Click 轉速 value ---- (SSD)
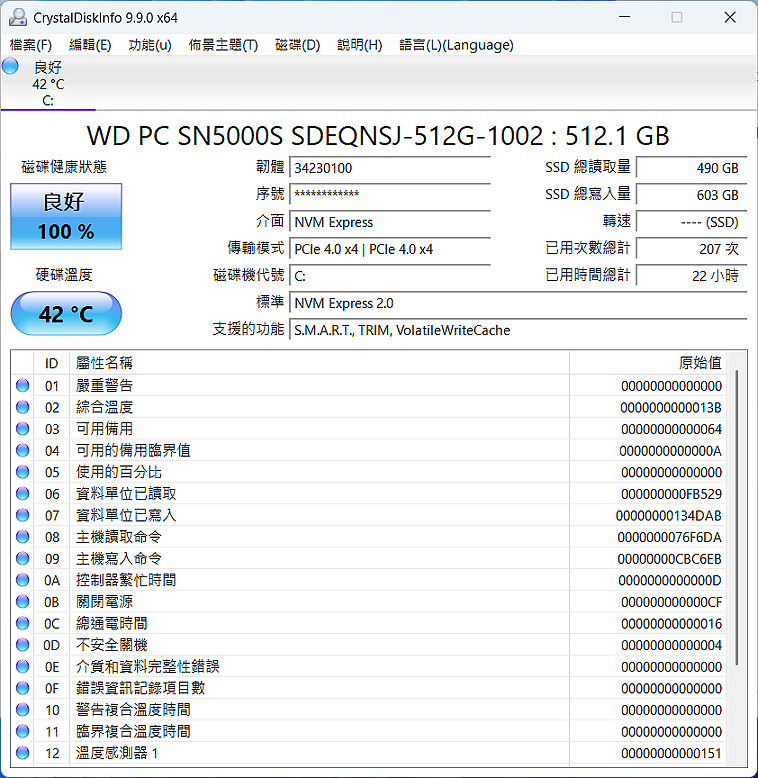This screenshot has height=778, width=758. 692,222
